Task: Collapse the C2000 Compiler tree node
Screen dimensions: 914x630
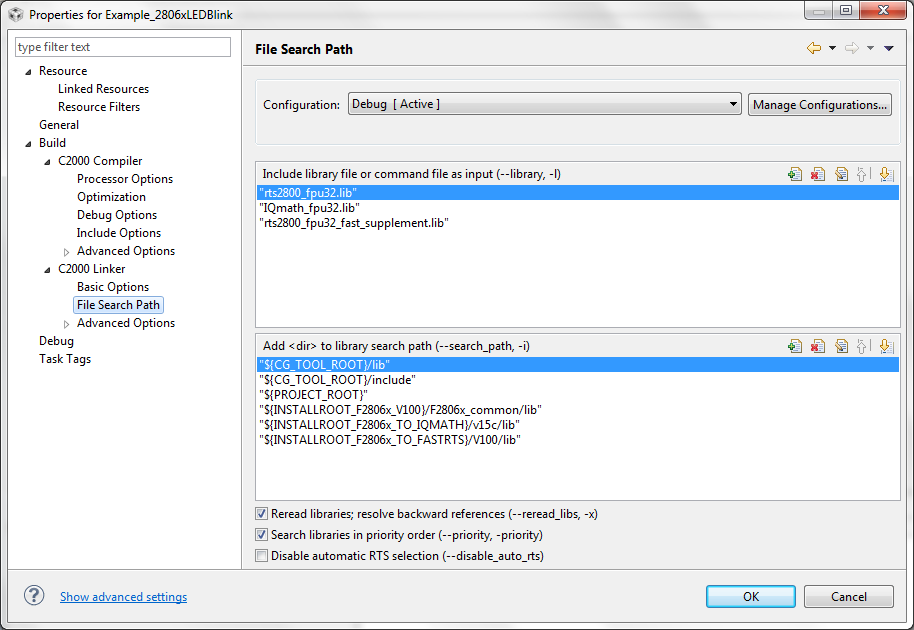Action: pyautogui.click(x=48, y=161)
